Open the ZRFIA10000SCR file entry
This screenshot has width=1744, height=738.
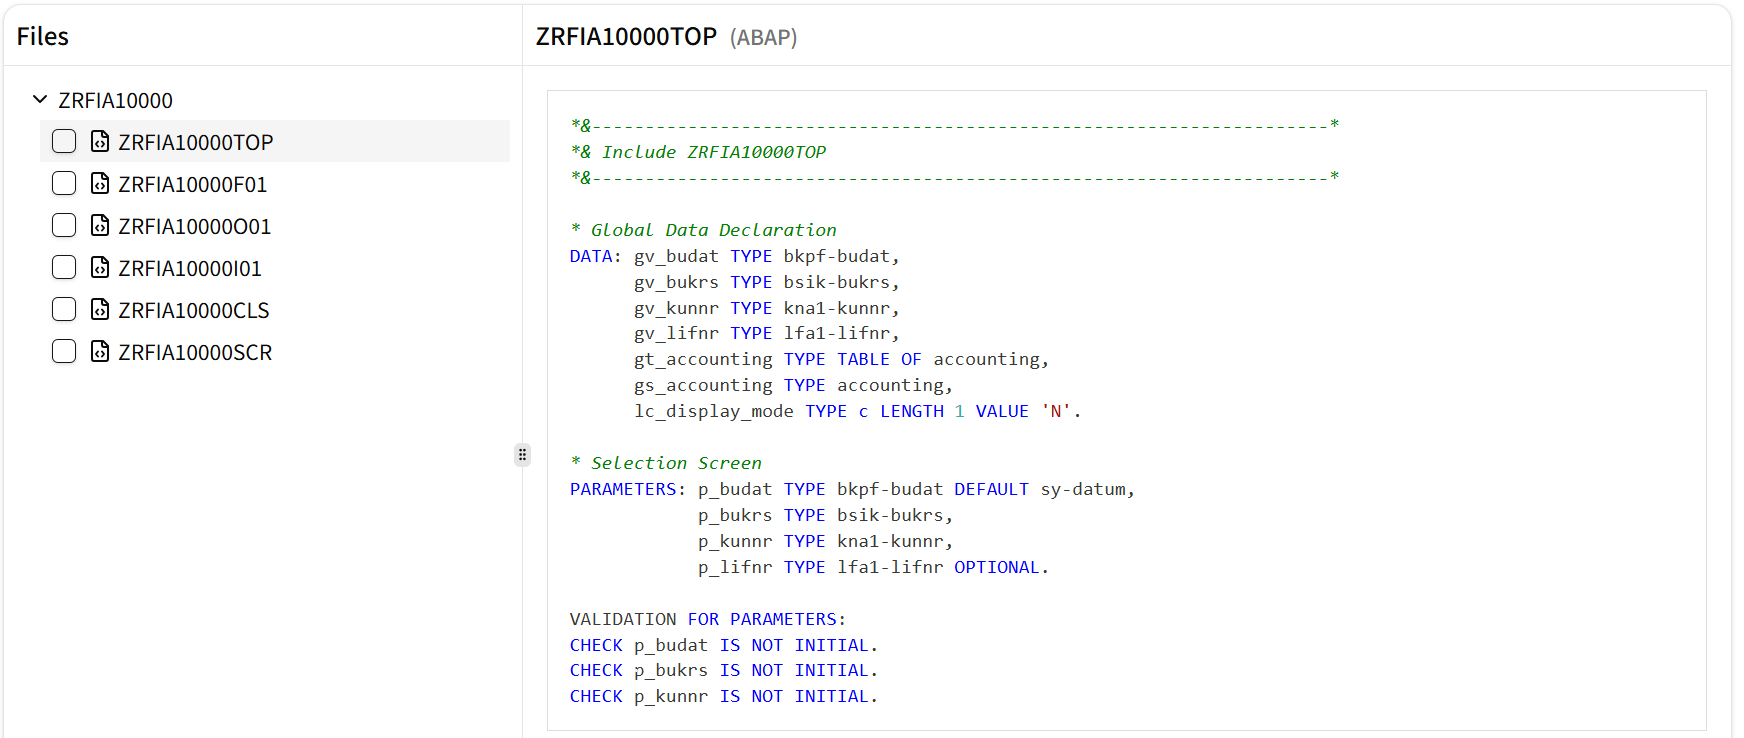[x=194, y=352]
